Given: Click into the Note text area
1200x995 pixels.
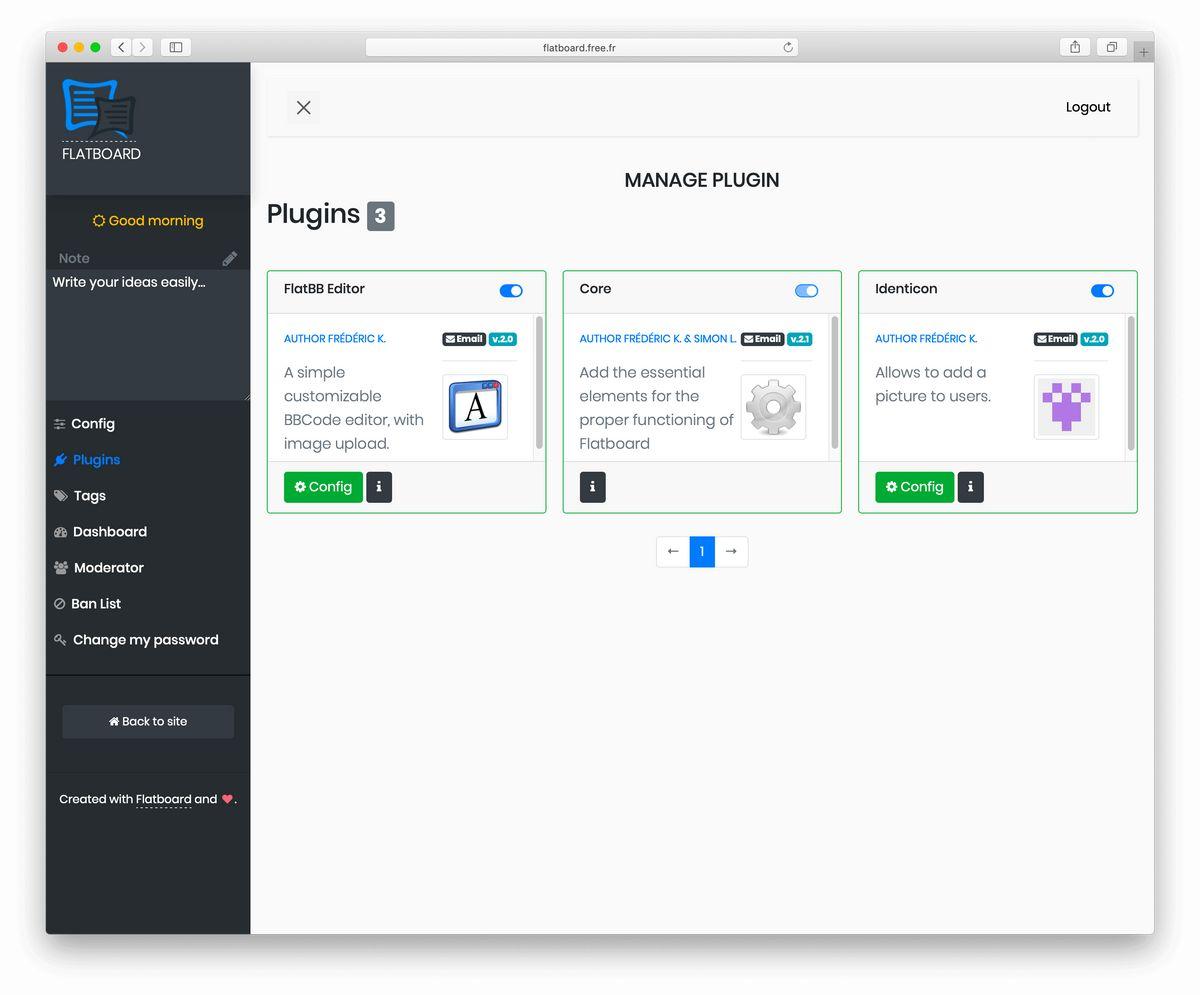Looking at the screenshot, I should click(x=148, y=335).
